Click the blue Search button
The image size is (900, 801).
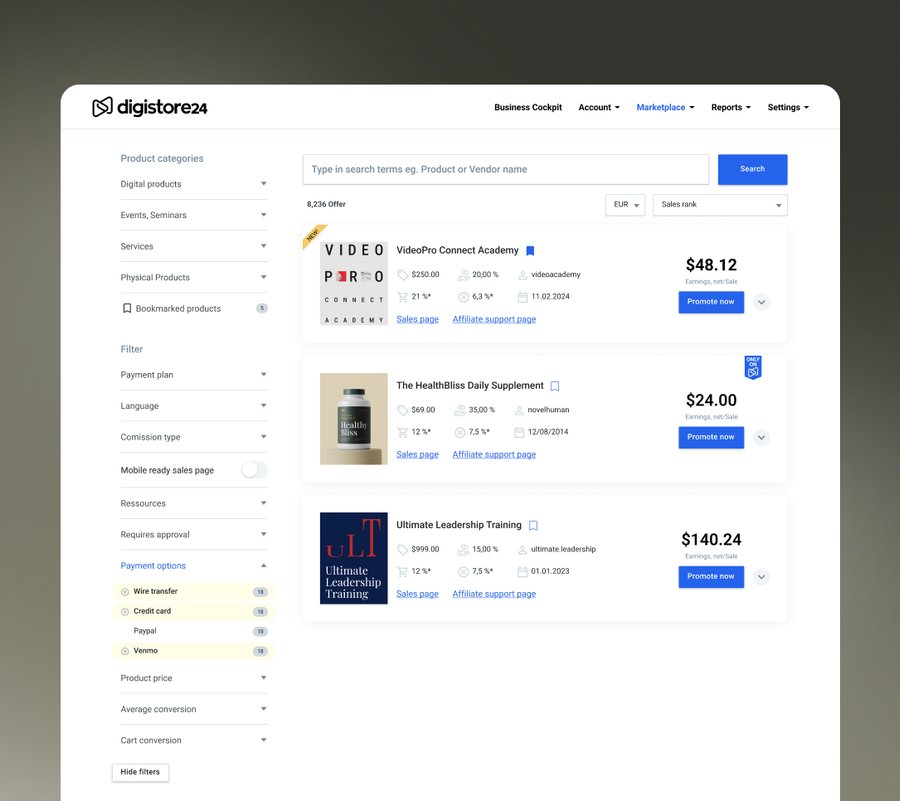tap(752, 169)
